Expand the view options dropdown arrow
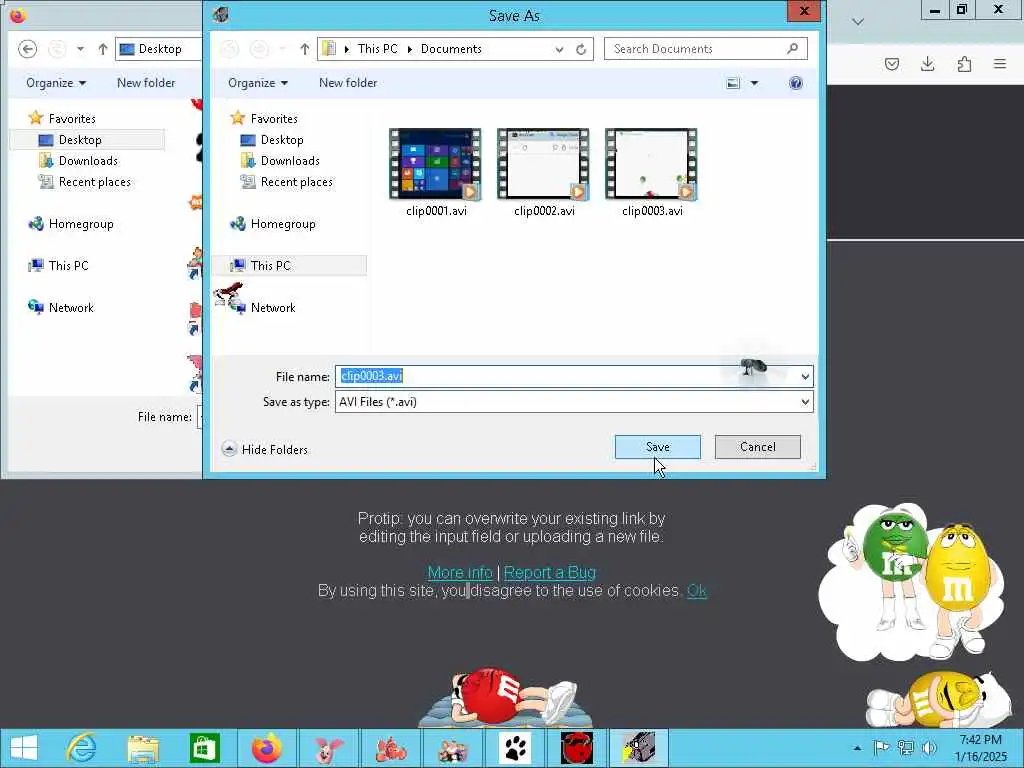Viewport: 1024px width, 768px height. tap(754, 83)
